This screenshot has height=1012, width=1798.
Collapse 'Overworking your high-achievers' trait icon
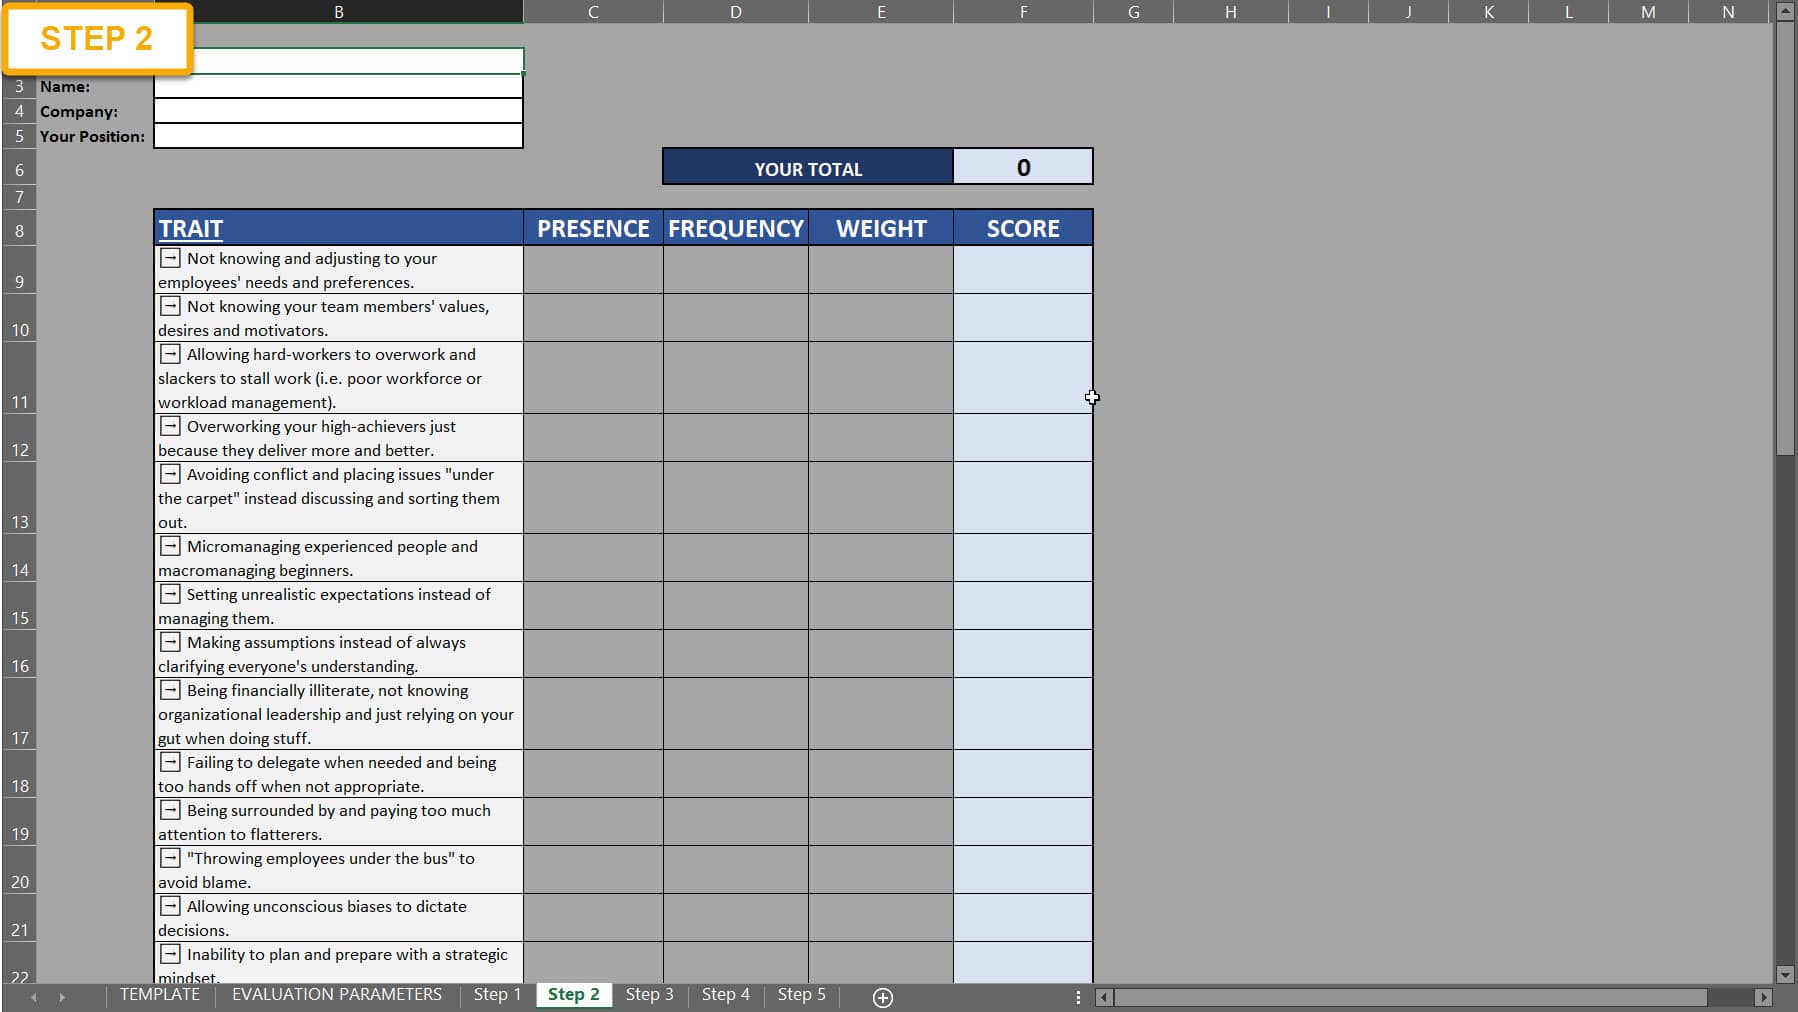pos(170,426)
